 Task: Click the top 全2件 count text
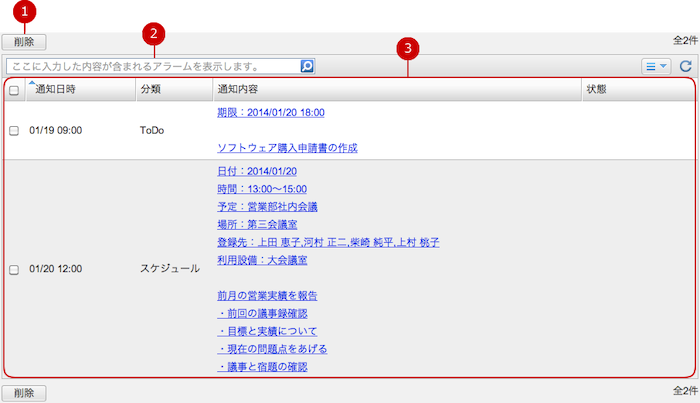685,41
